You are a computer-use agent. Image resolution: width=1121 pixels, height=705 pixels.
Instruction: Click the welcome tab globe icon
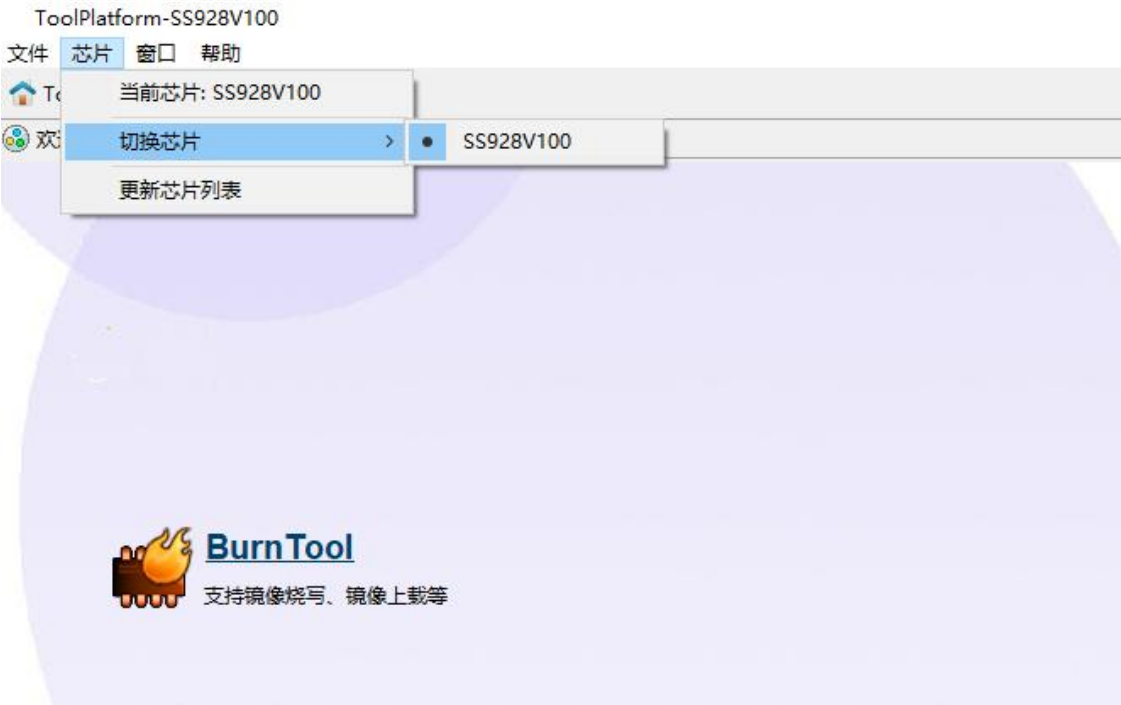tap(16, 139)
